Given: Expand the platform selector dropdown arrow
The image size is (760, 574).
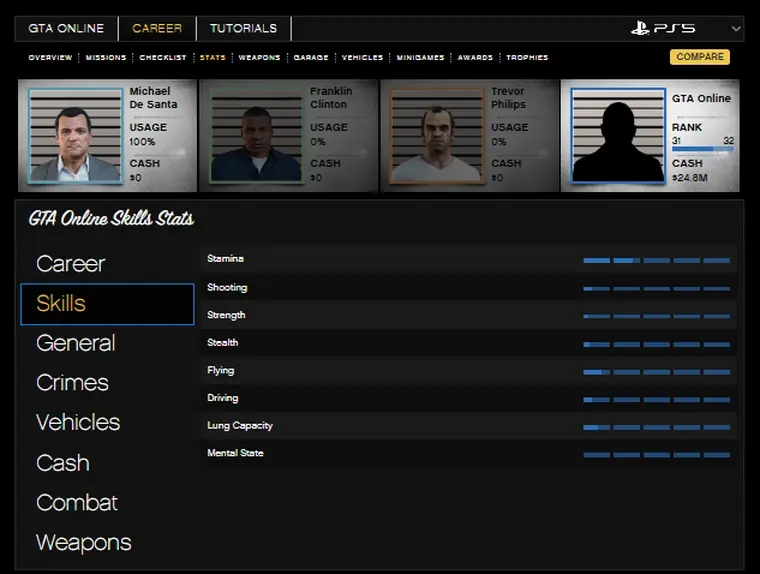Looking at the screenshot, I should 737,29.
